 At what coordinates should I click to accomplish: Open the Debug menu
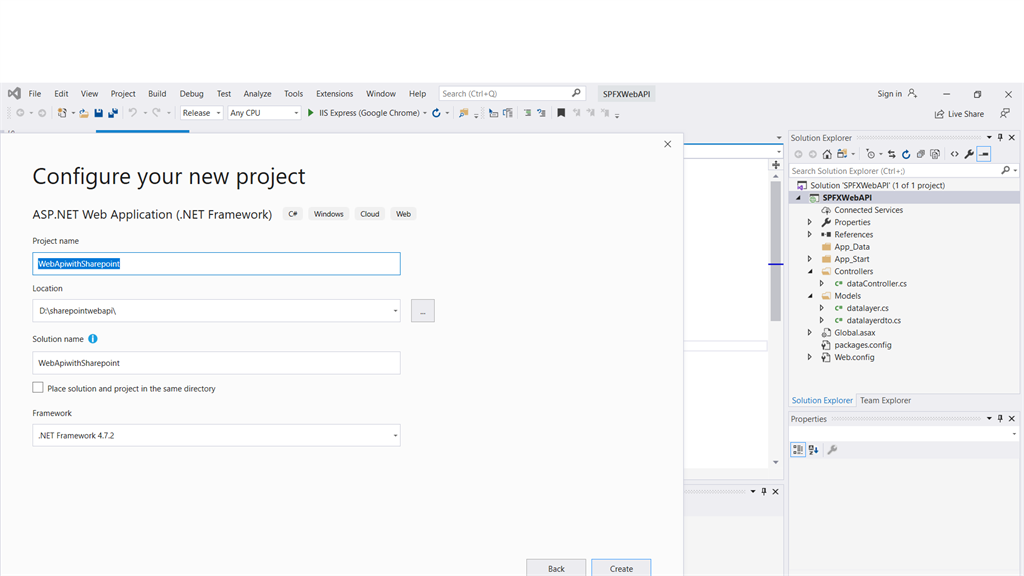191,93
